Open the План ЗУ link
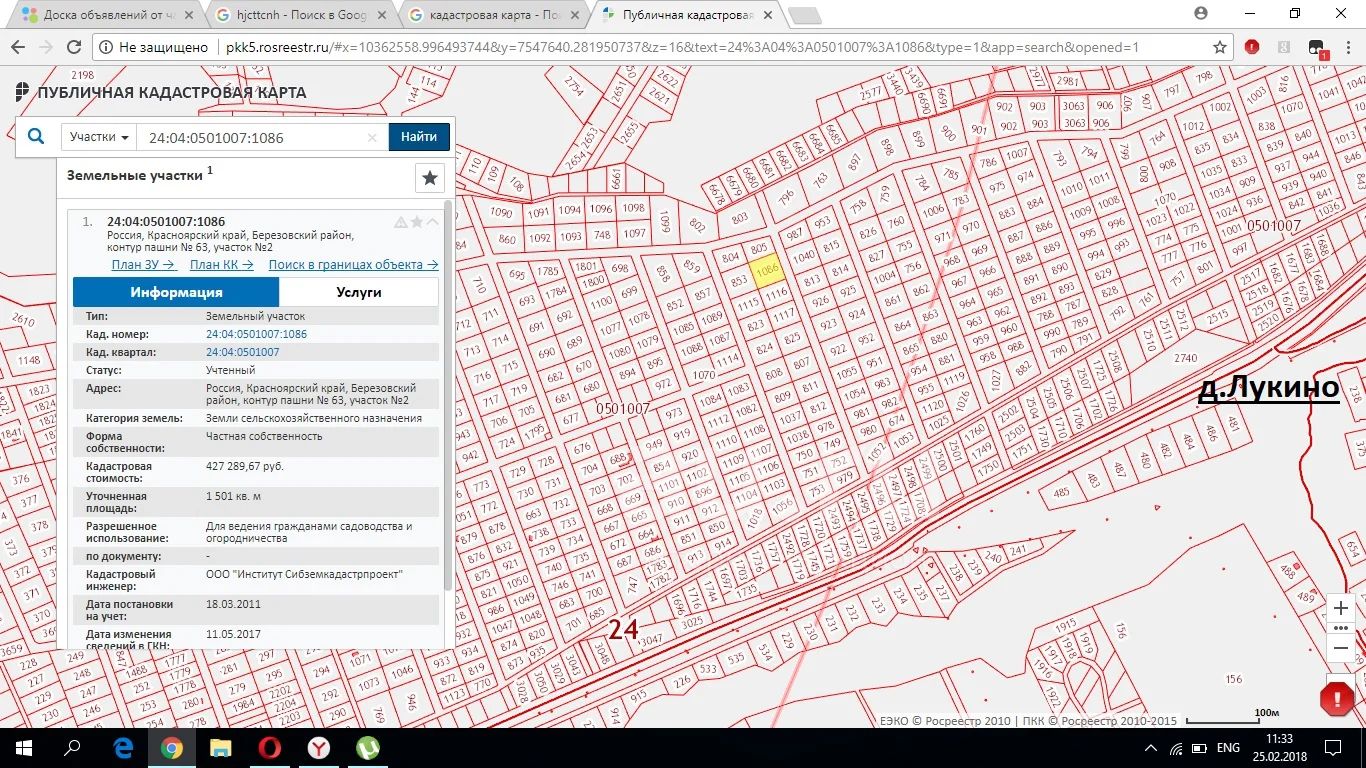1366x768 pixels. [x=144, y=265]
